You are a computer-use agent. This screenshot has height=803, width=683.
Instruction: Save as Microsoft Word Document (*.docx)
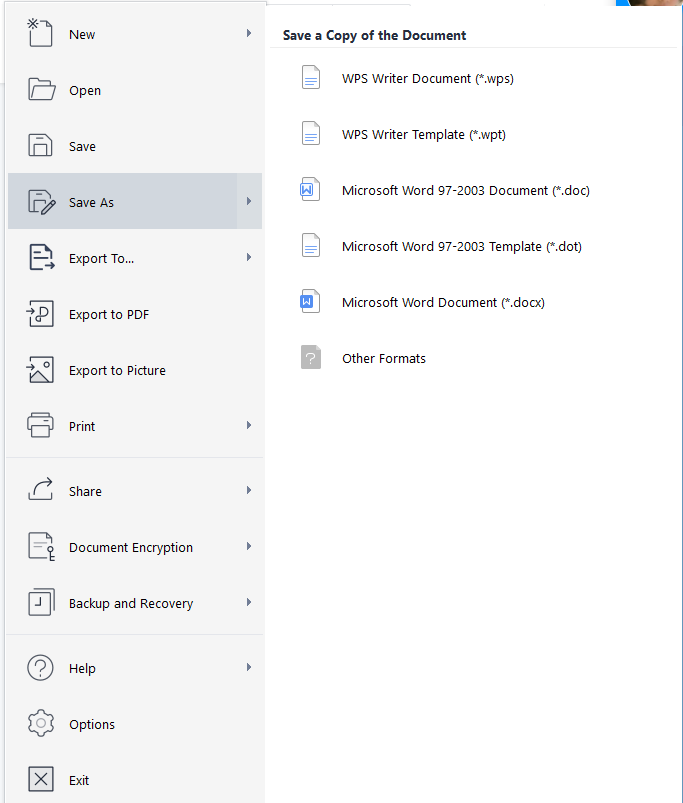point(443,302)
